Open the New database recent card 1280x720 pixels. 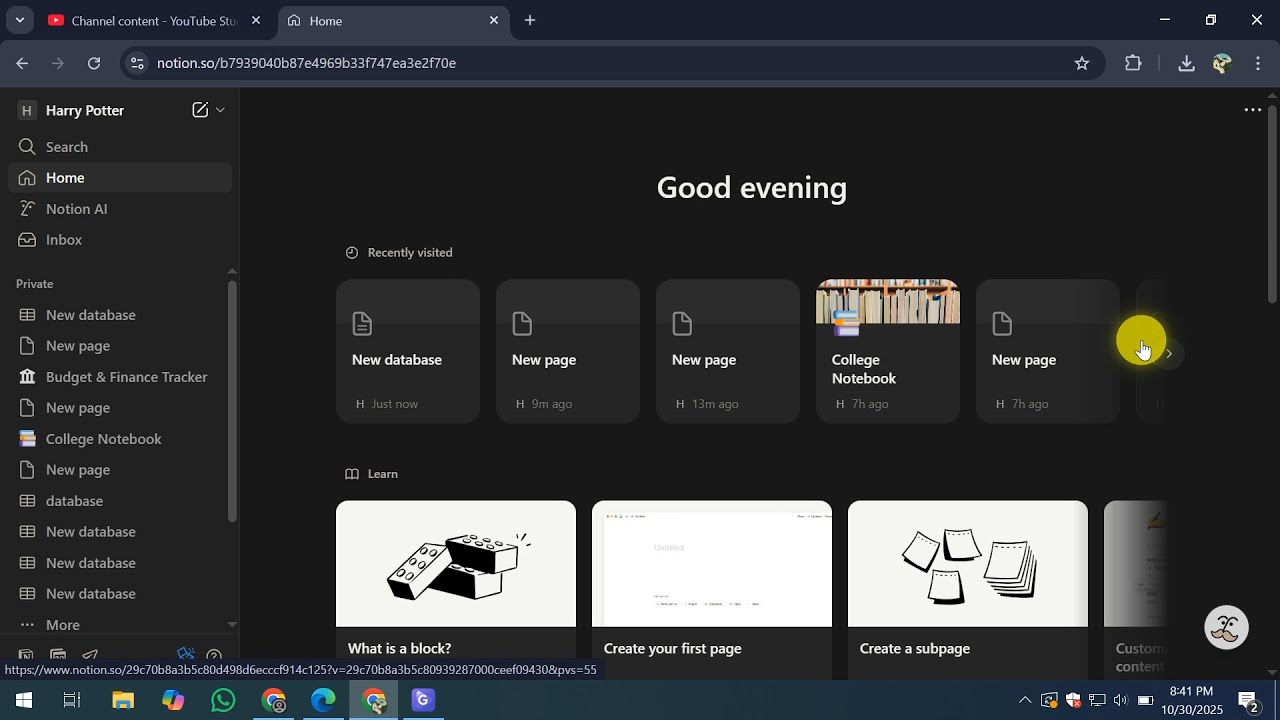(408, 351)
